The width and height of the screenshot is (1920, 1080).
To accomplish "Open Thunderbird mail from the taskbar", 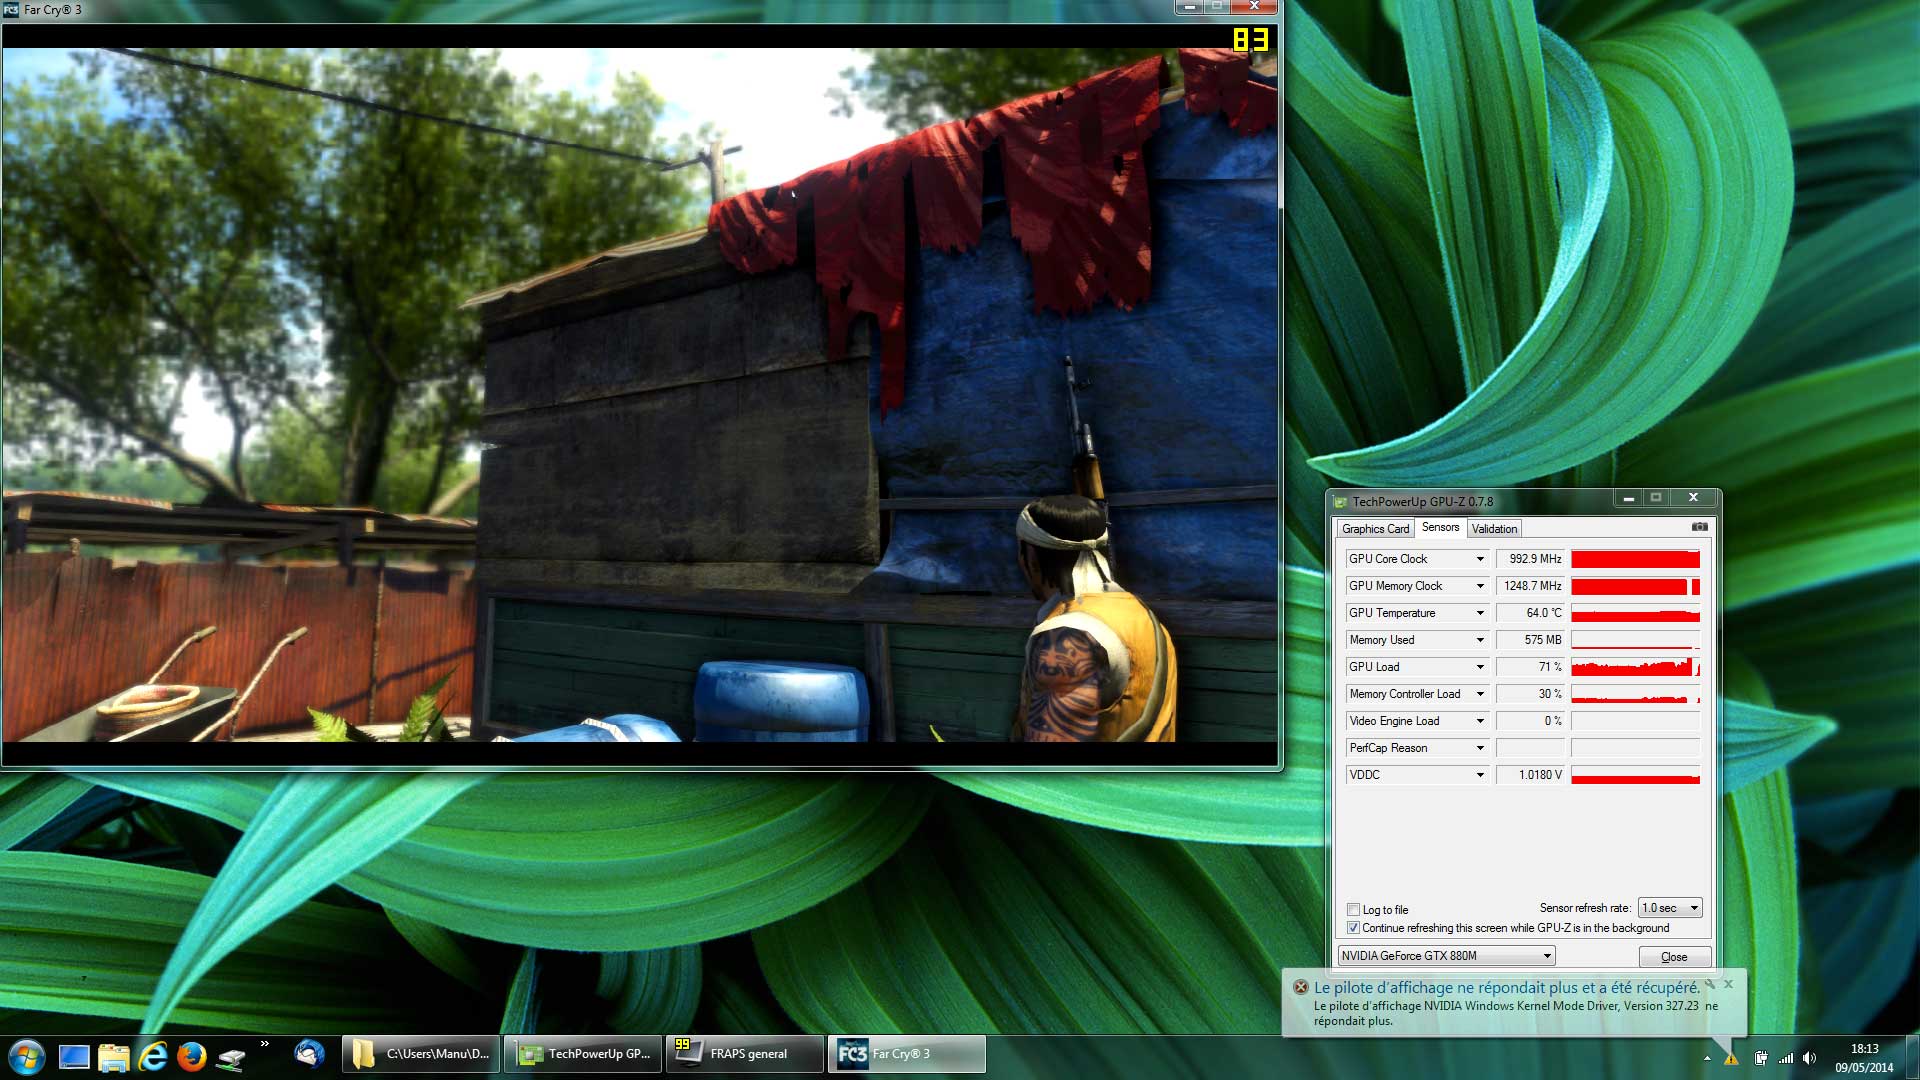I will tap(309, 1053).
